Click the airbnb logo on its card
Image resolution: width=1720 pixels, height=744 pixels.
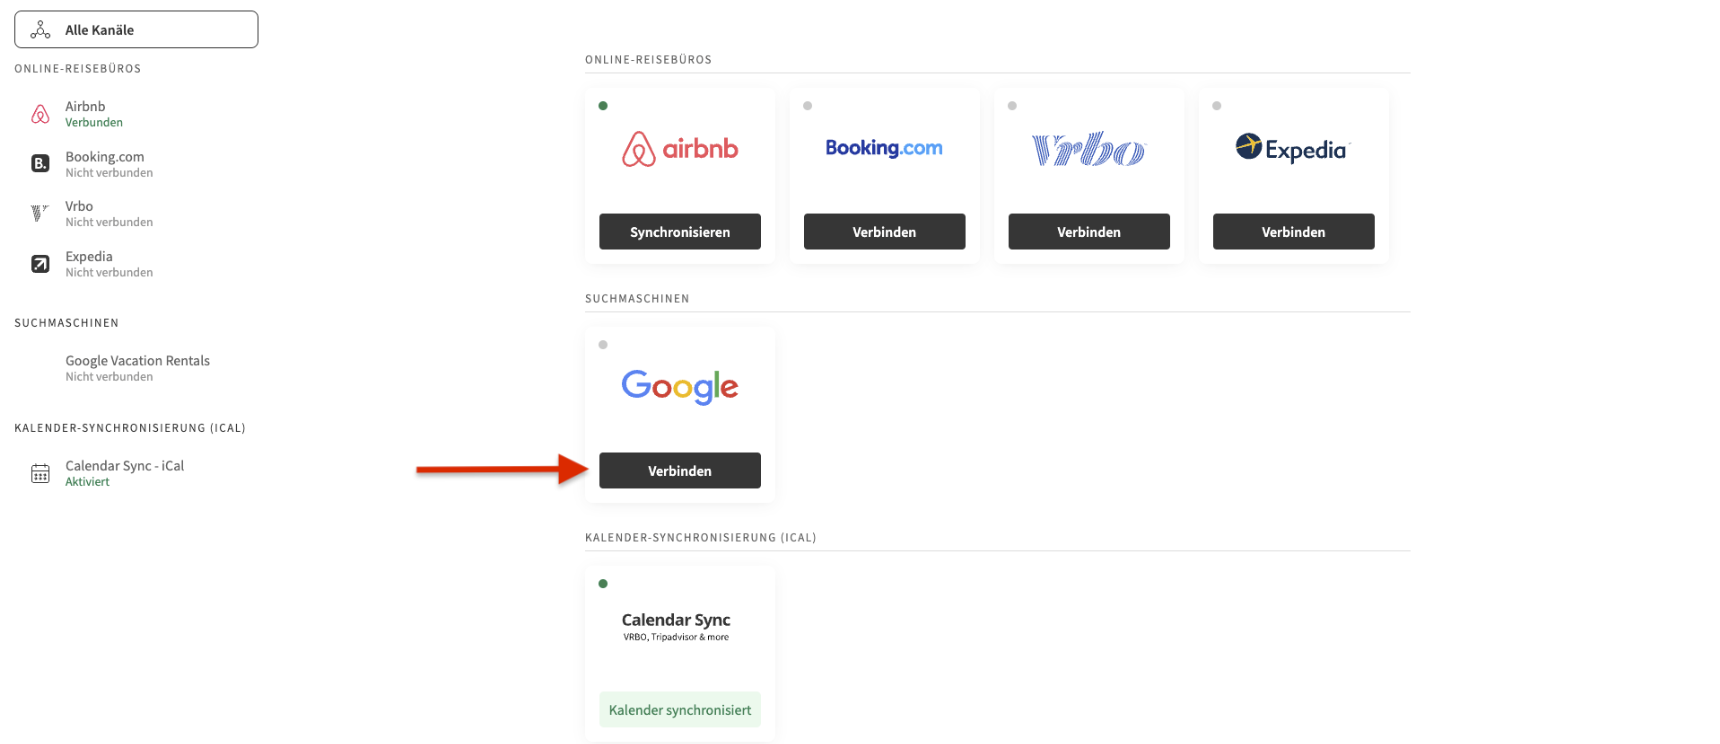point(680,149)
